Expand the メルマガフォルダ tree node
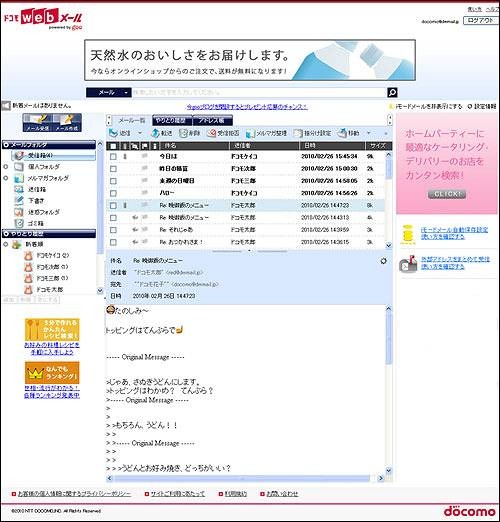 [6, 178]
